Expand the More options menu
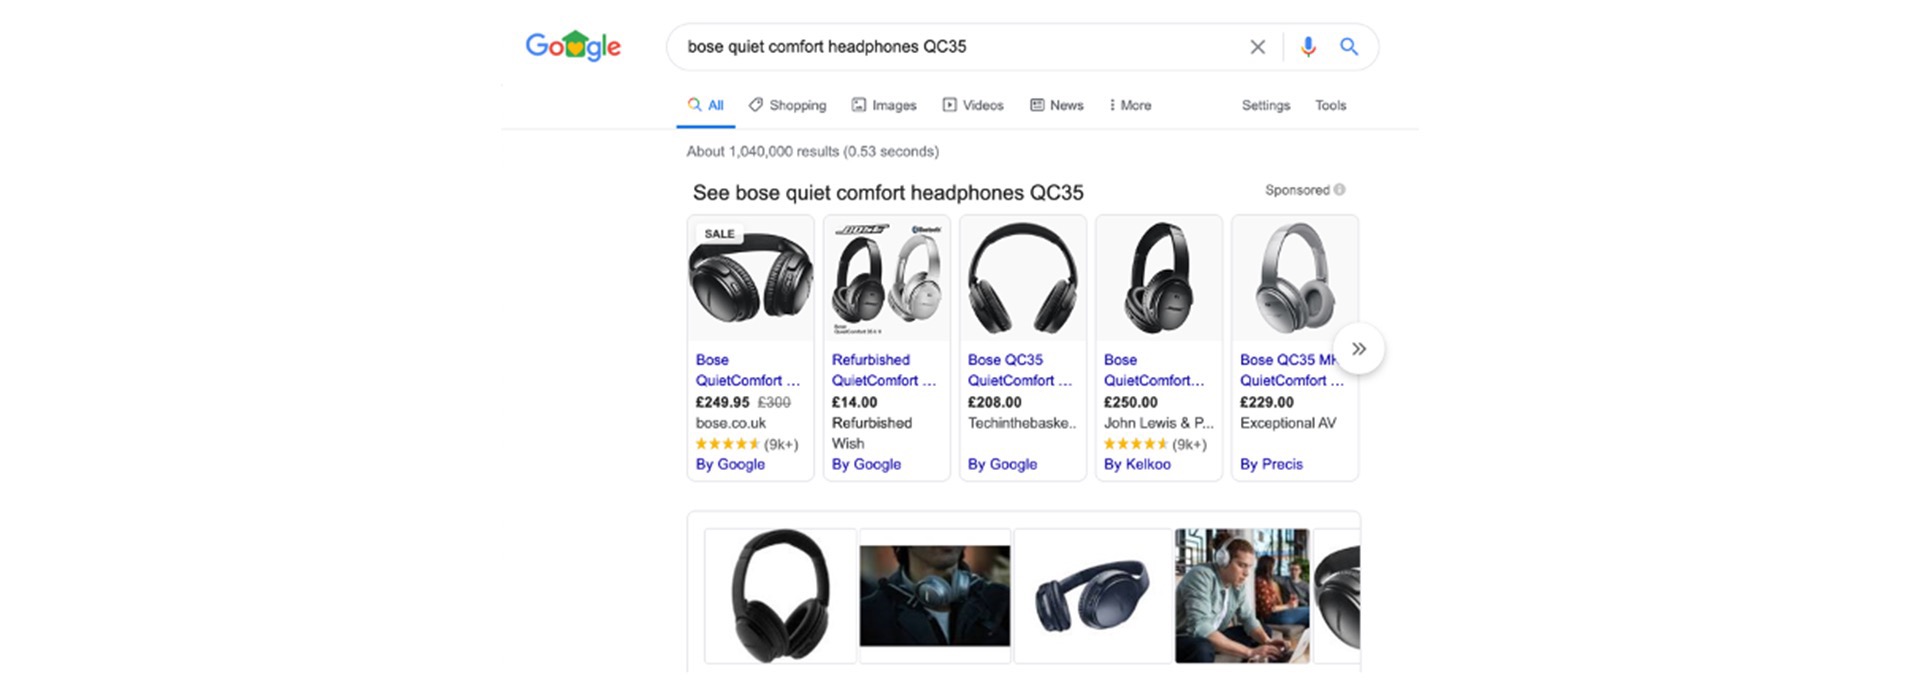 pyautogui.click(x=1130, y=105)
